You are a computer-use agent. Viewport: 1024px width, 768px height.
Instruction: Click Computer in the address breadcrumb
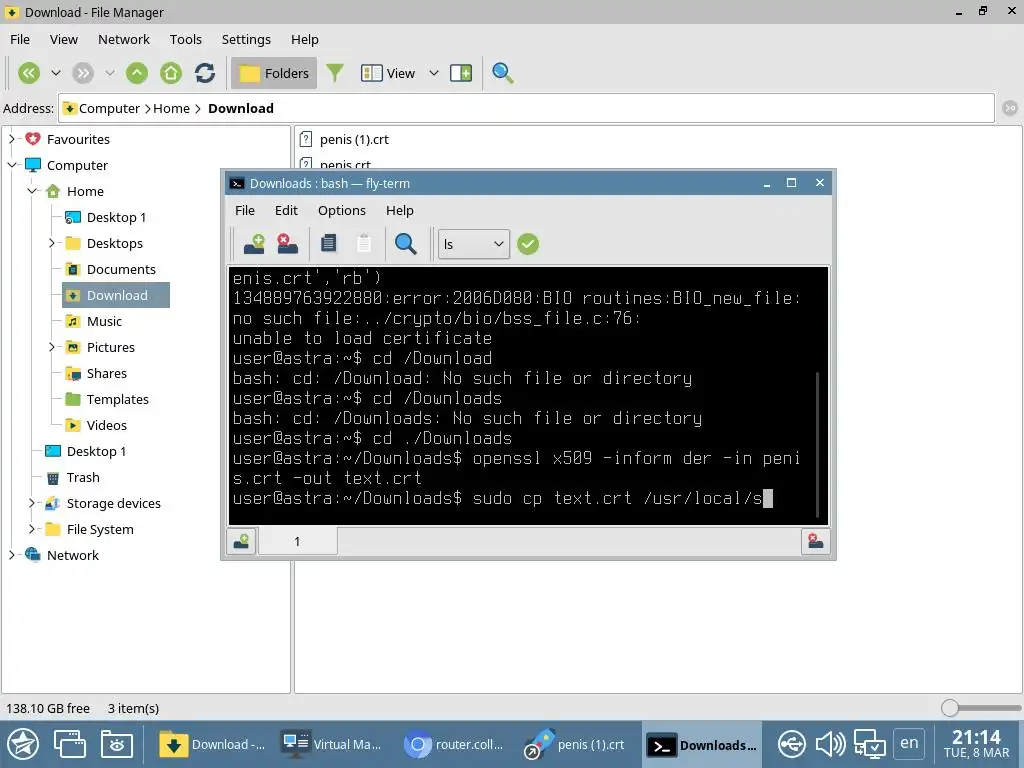pyautogui.click(x=109, y=108)
